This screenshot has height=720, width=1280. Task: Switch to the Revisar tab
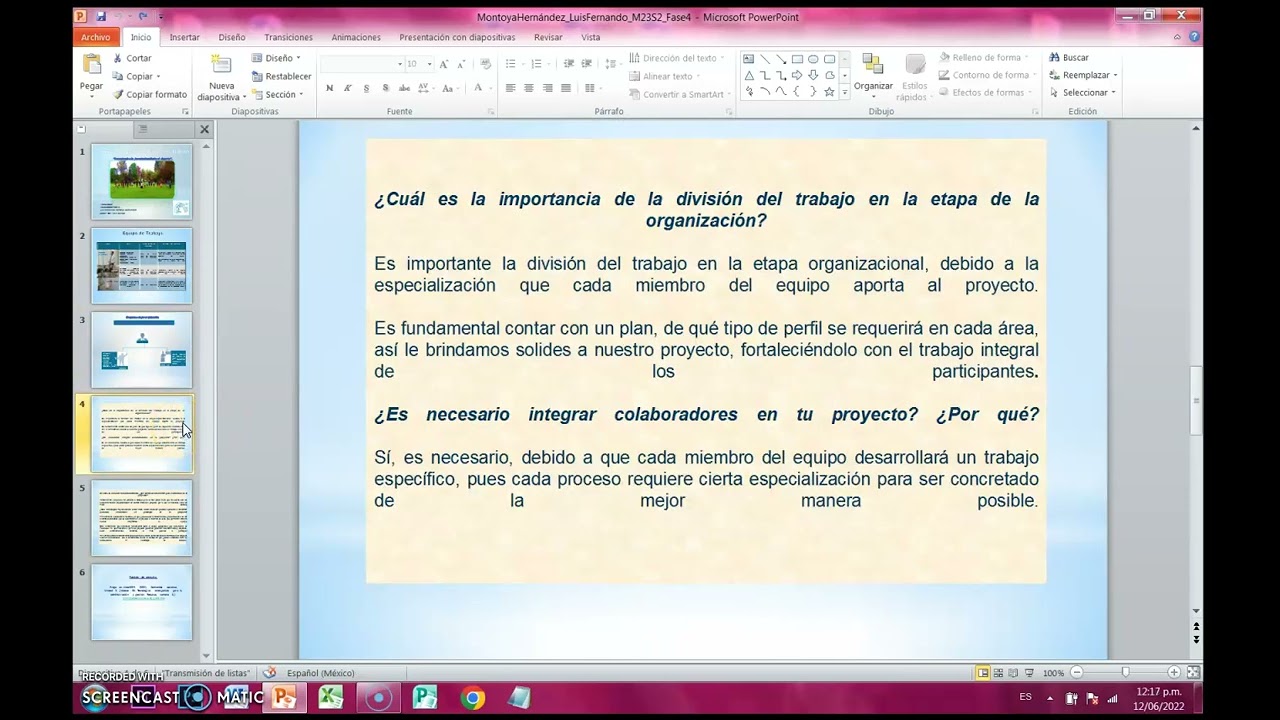coord(548,37)
